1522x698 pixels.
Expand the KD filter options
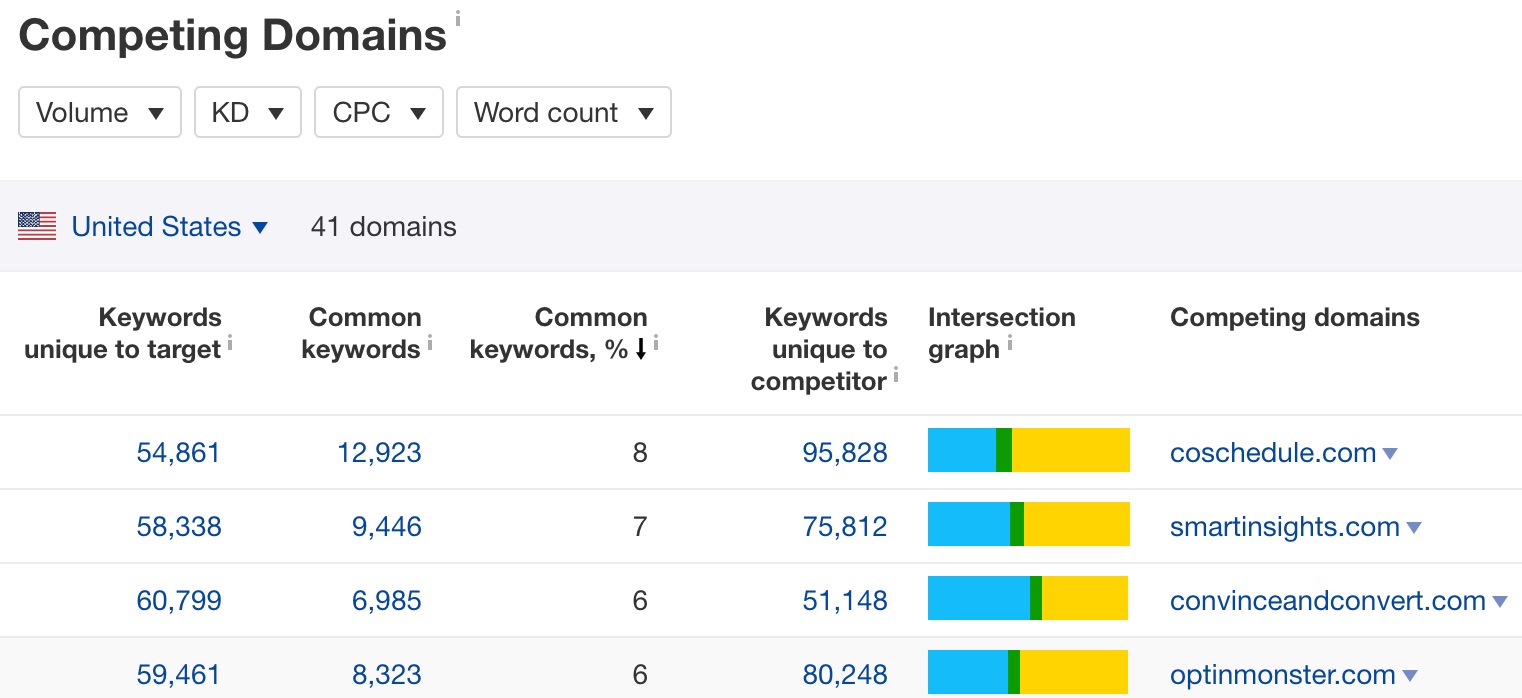pyautogui.click(x=247, y=112)
